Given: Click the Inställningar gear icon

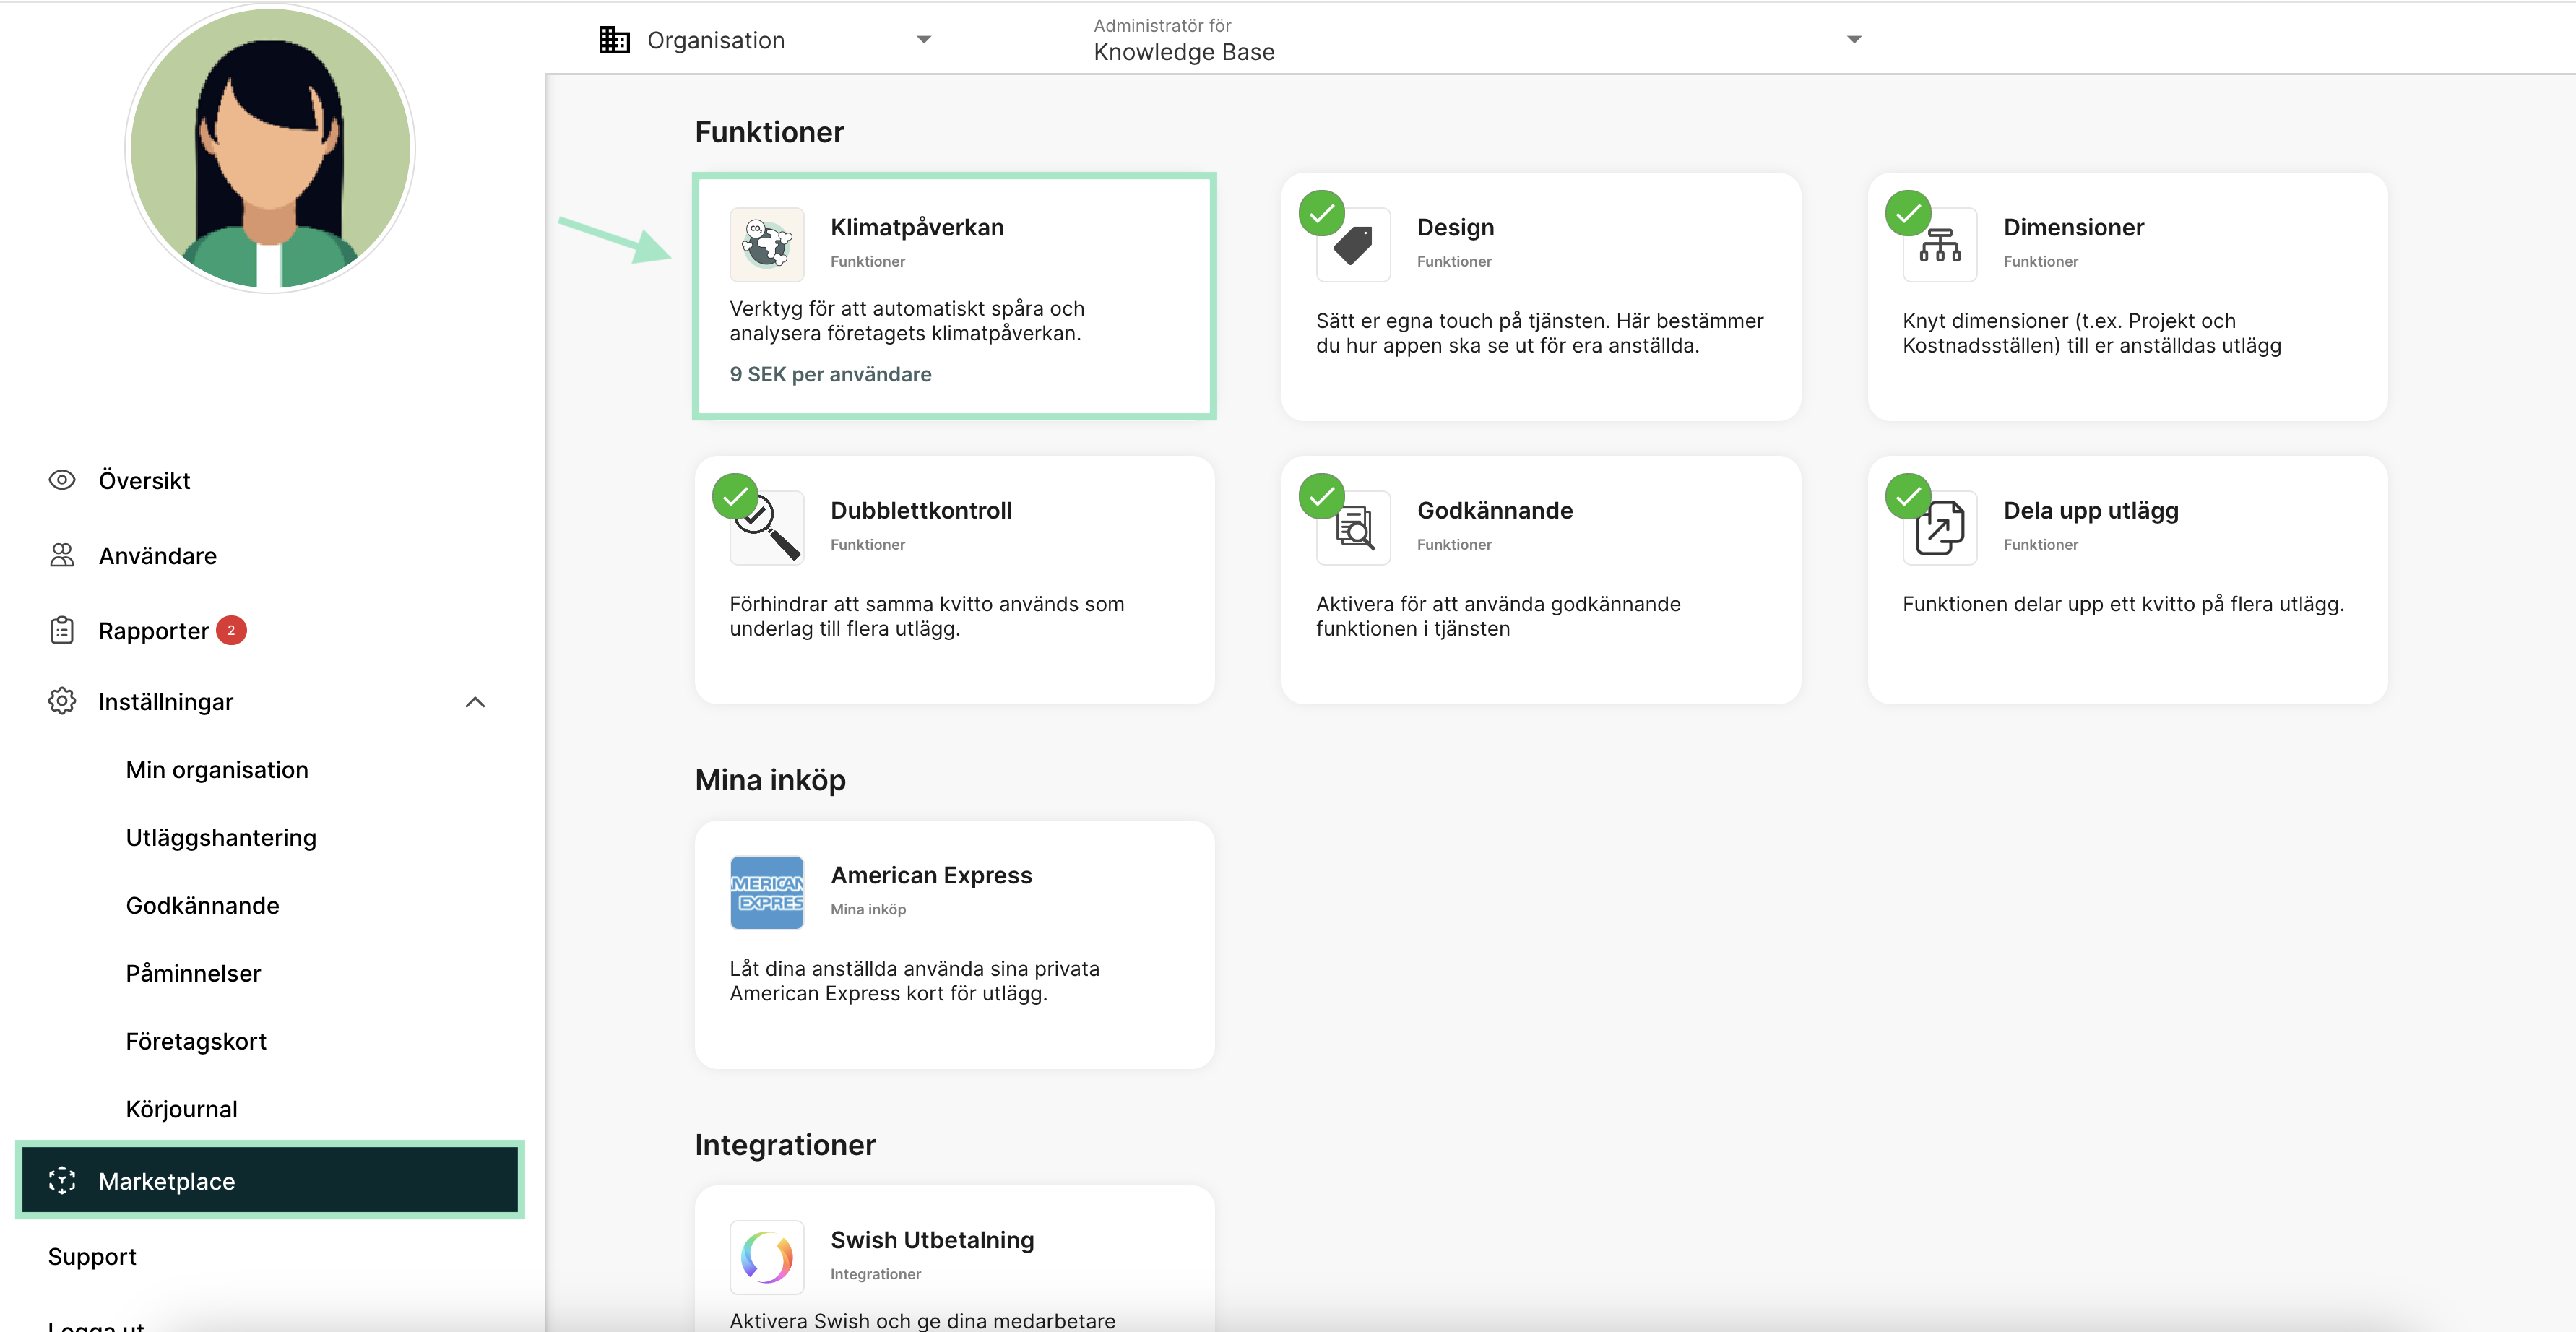Looking at the screenshot, I should [62, 701].
